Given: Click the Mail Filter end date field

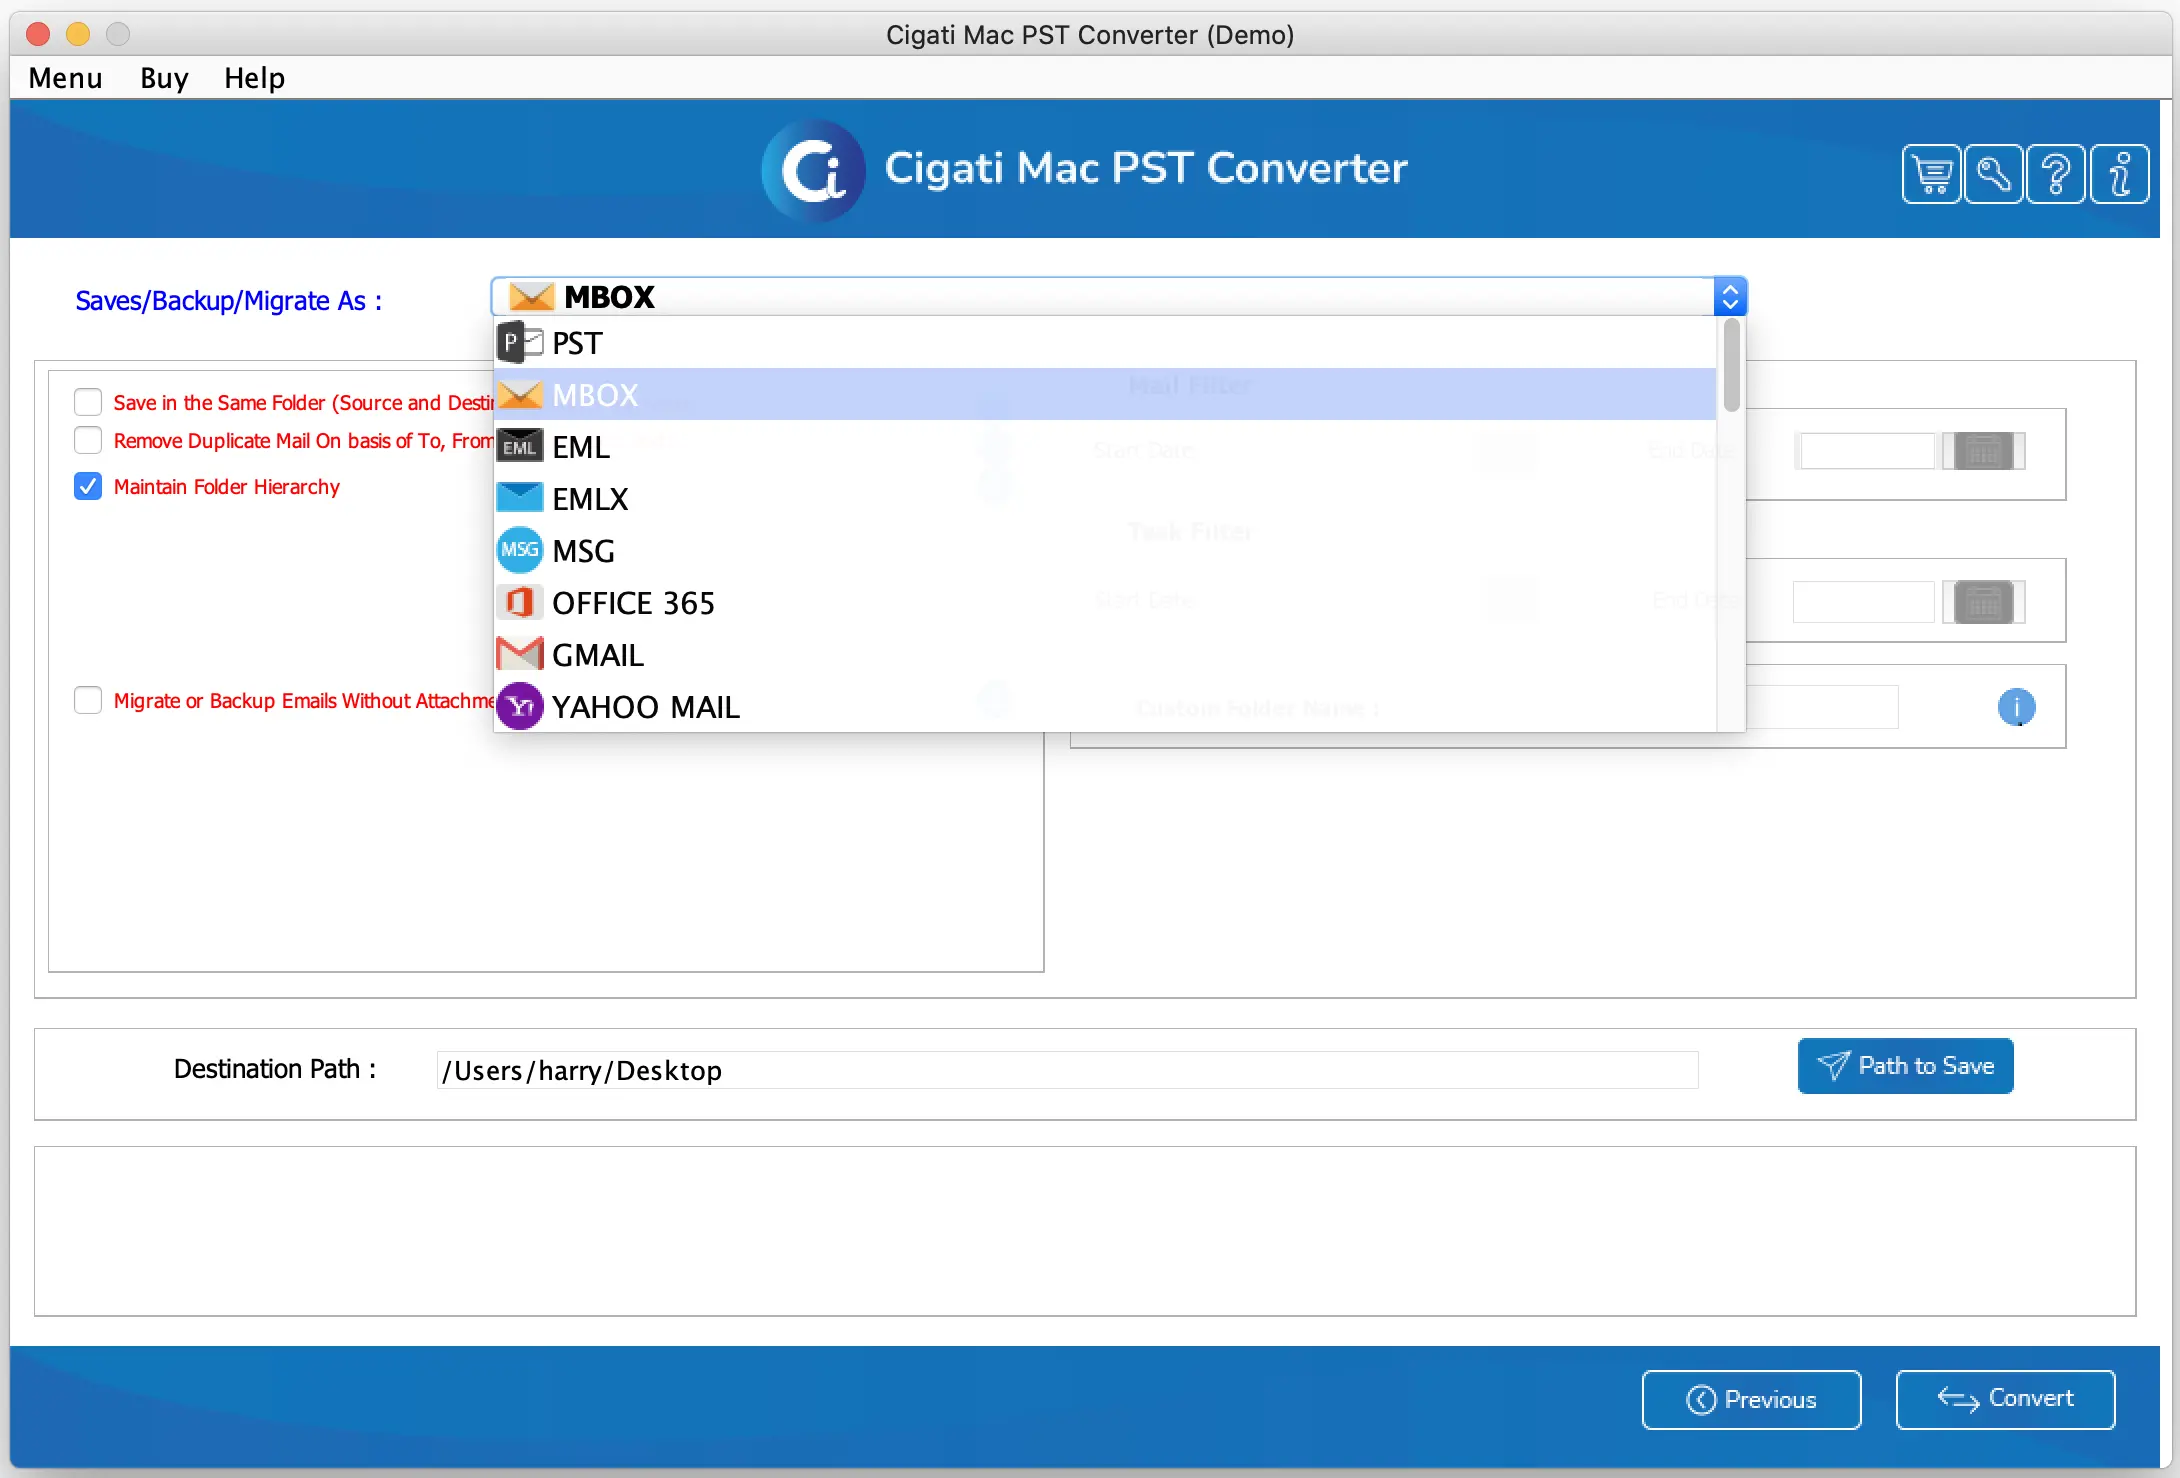Looking at the screenshot, I should (1866, 451).
